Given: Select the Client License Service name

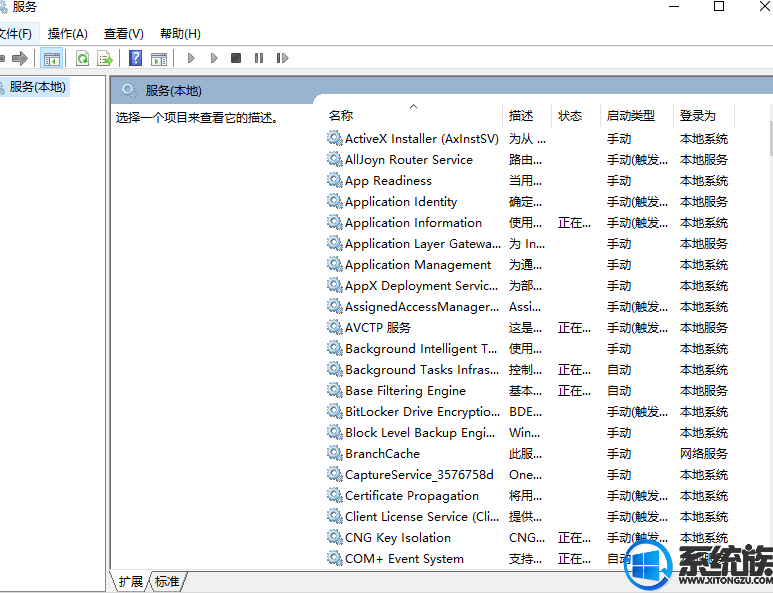Looking at the screenshot, I should 422,517.
